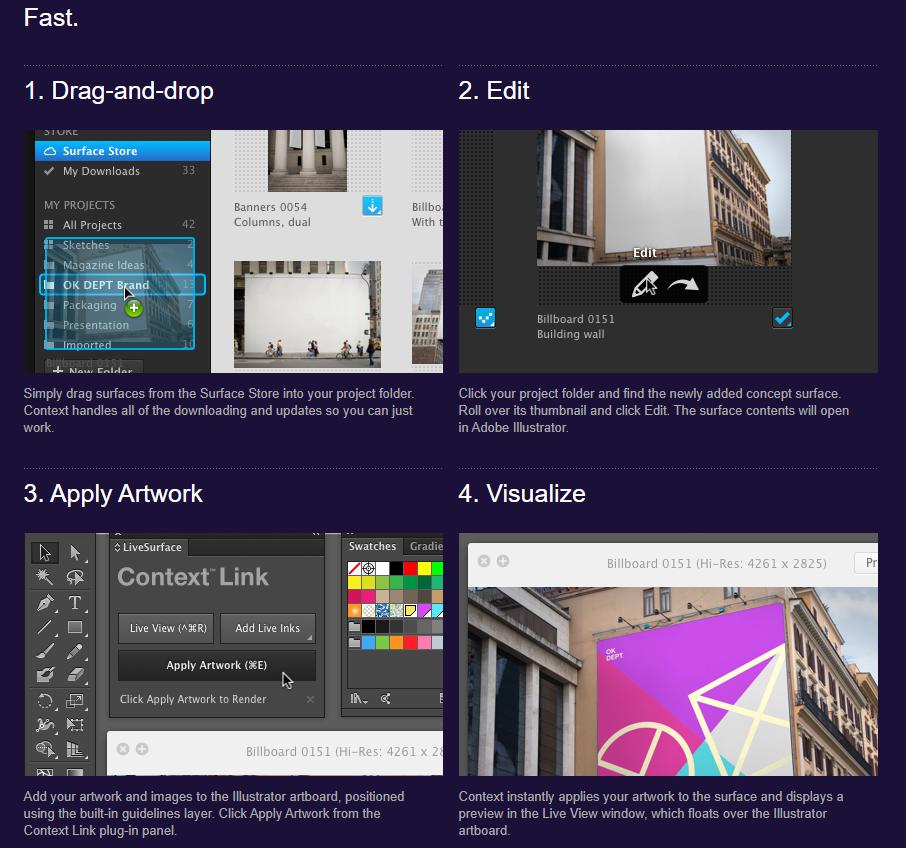Select the Warp tool
The image size is (906, 848).
(x=44, y=724)
